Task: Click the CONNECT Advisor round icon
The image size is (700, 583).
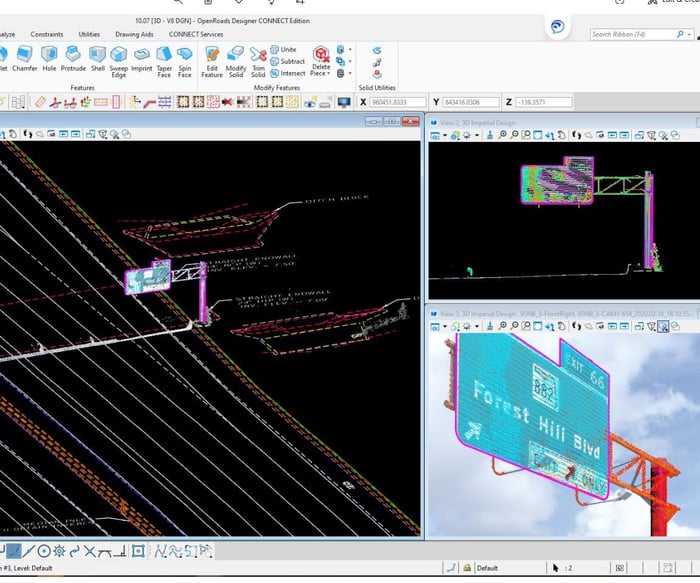Action: click(557, 27)
